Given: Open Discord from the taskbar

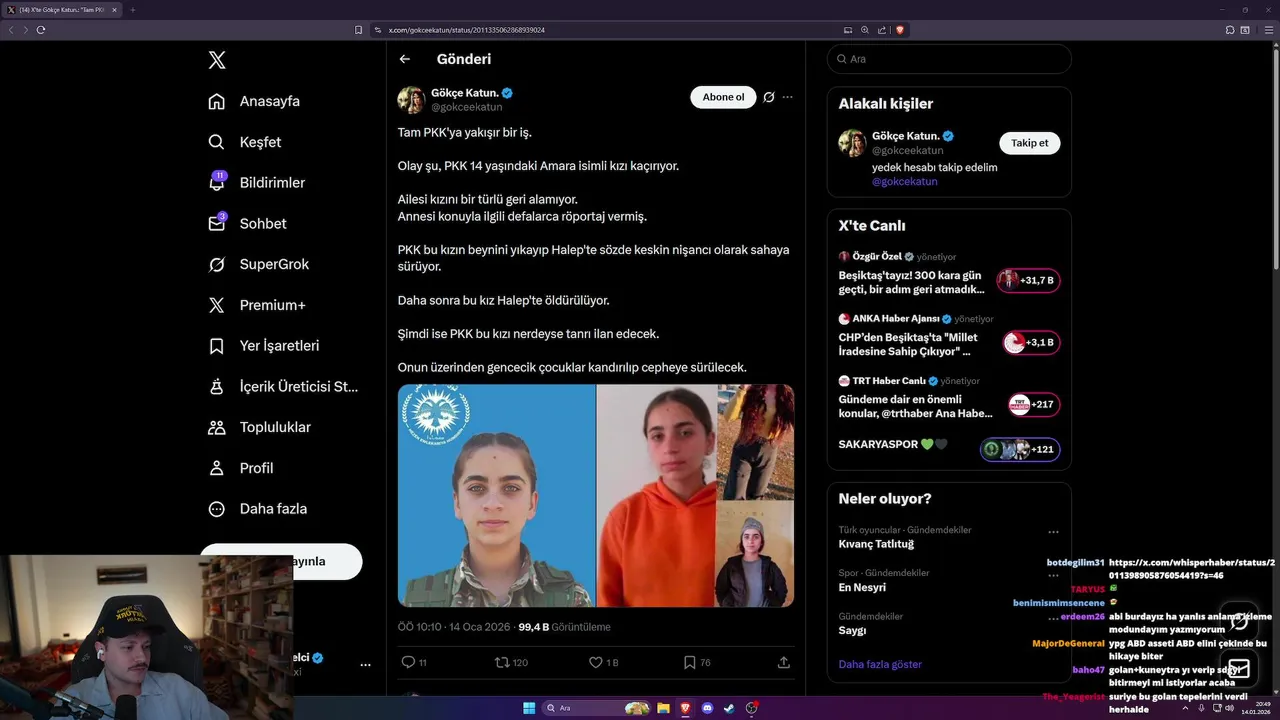Looking at the screenshot, I should click(707, 708).
